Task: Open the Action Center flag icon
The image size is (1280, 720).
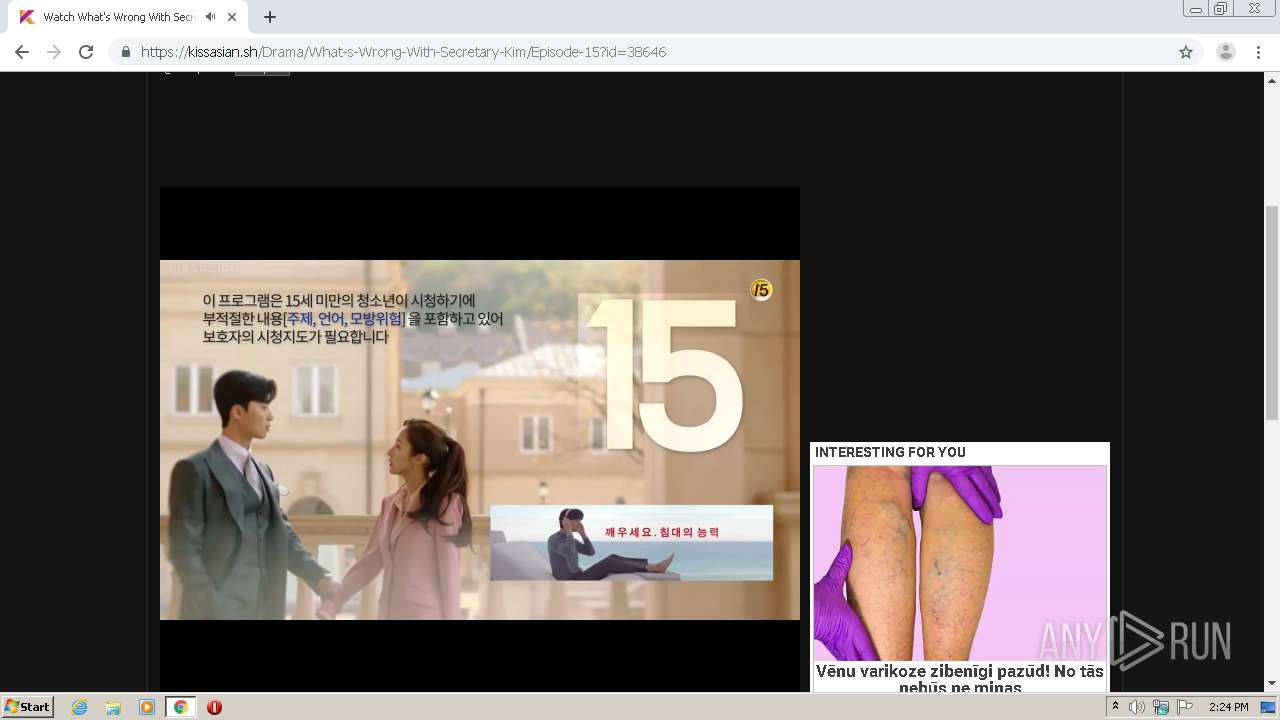Action: point(1185,707)
